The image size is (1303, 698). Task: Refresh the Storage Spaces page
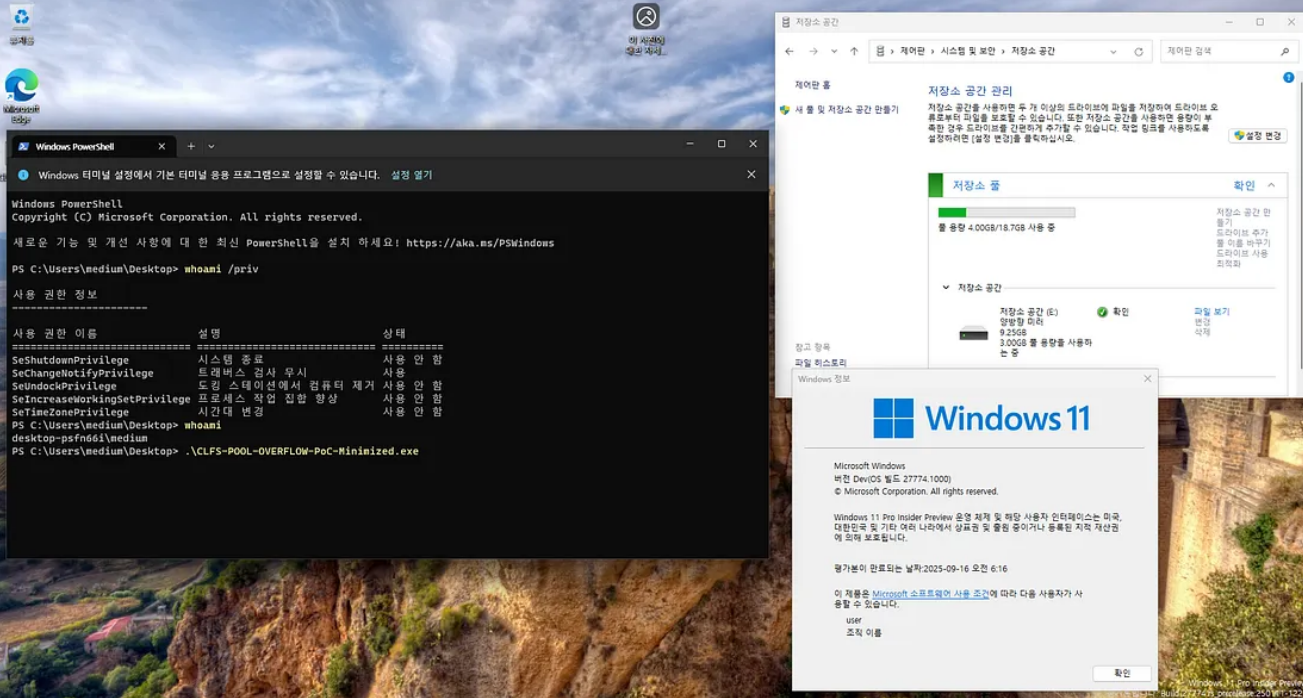pyautogui.click(x=1138, y=51)
